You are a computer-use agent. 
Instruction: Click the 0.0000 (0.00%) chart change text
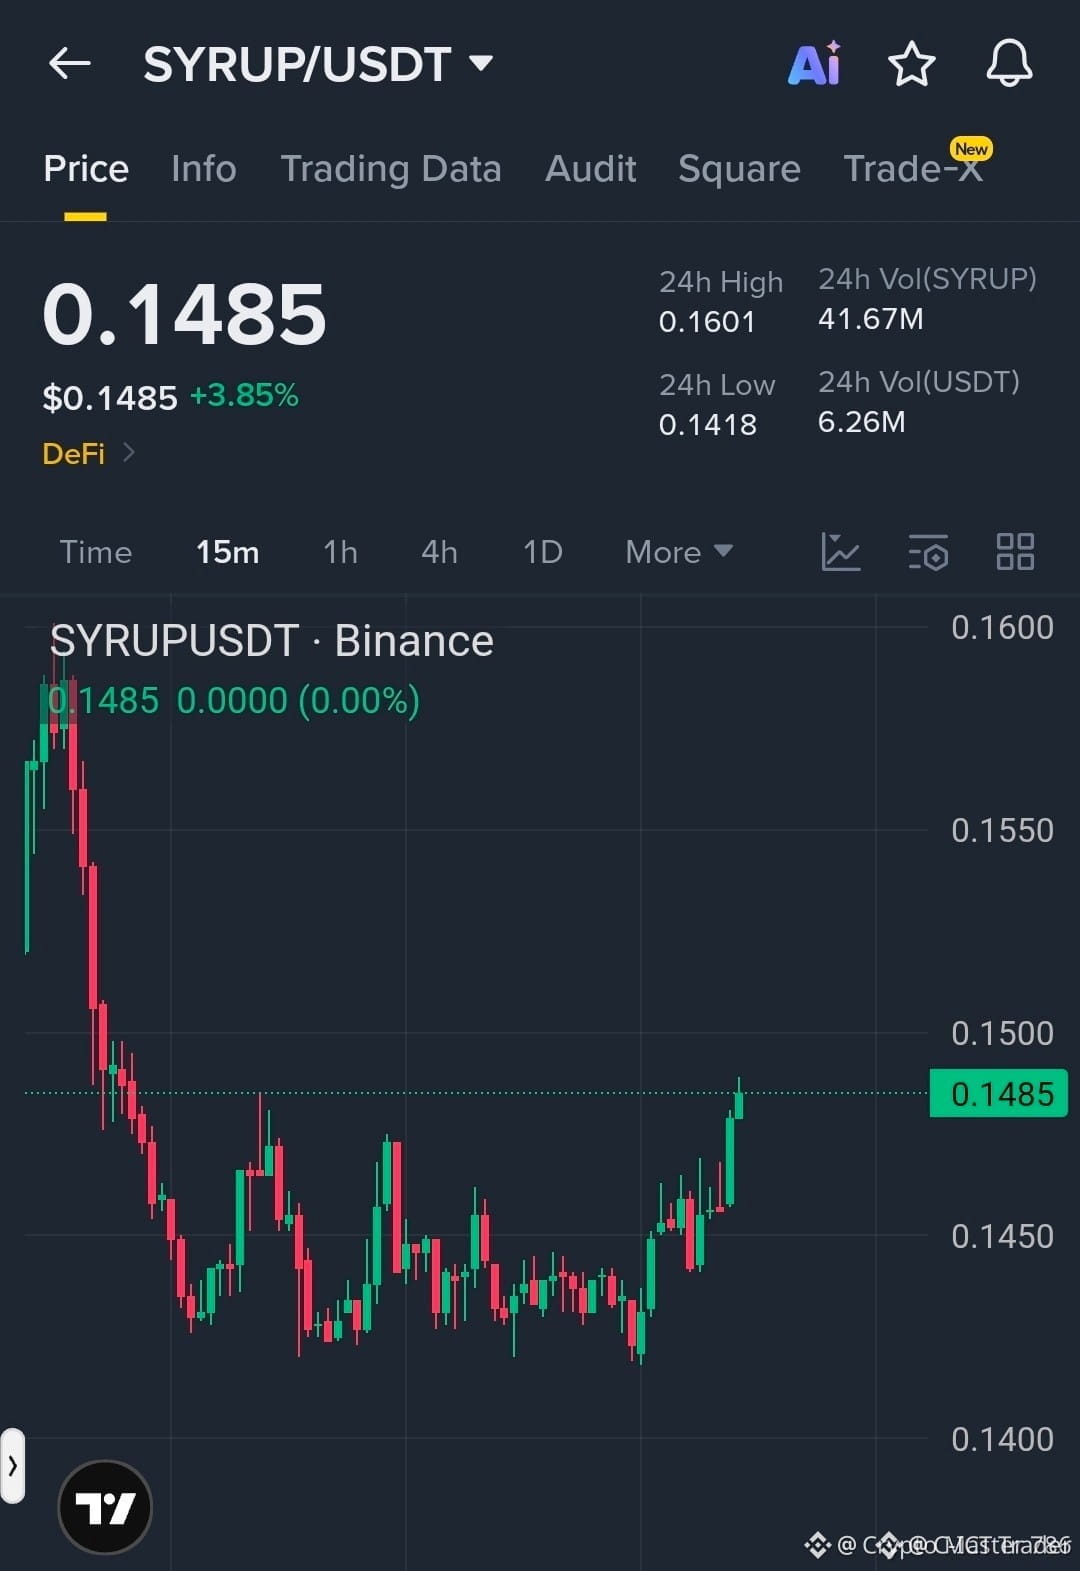click(298, 701)
